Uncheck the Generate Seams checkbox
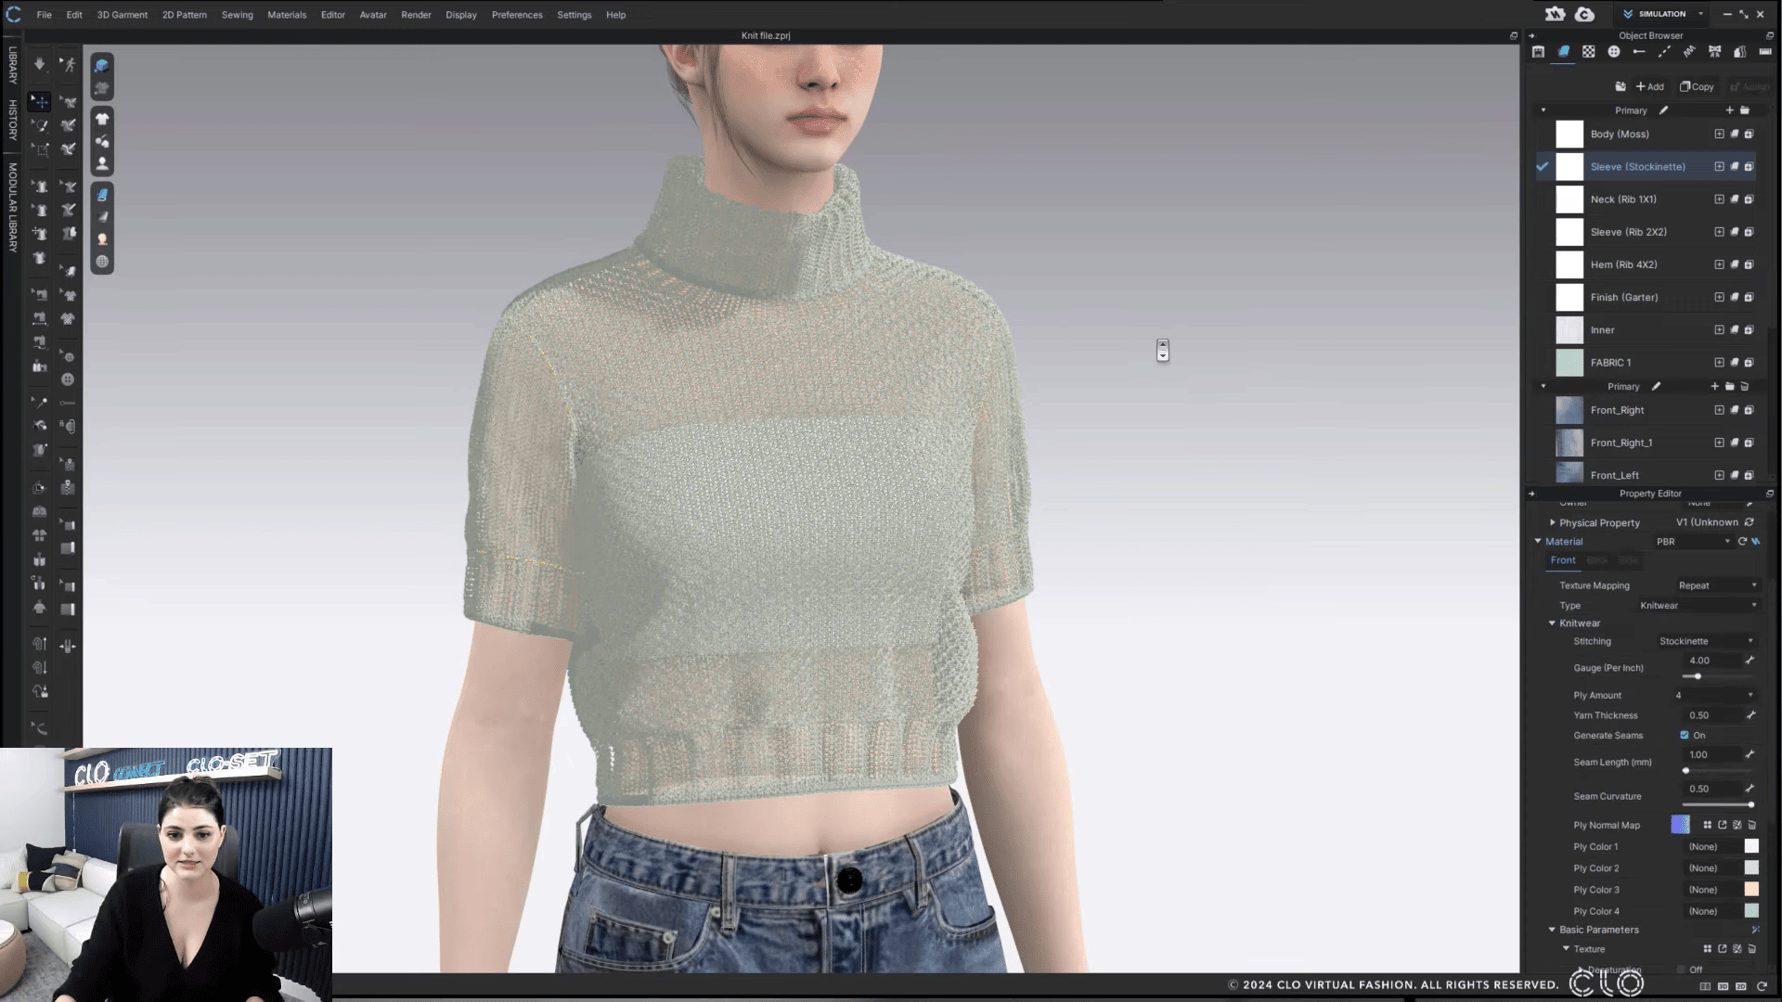This screenshot has height=1002, width=1782. coord(1684,735)
